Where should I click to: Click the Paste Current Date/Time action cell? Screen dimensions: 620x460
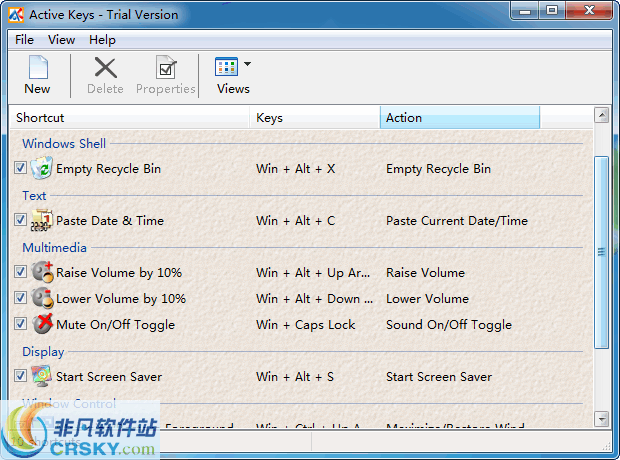coord(457,221)
